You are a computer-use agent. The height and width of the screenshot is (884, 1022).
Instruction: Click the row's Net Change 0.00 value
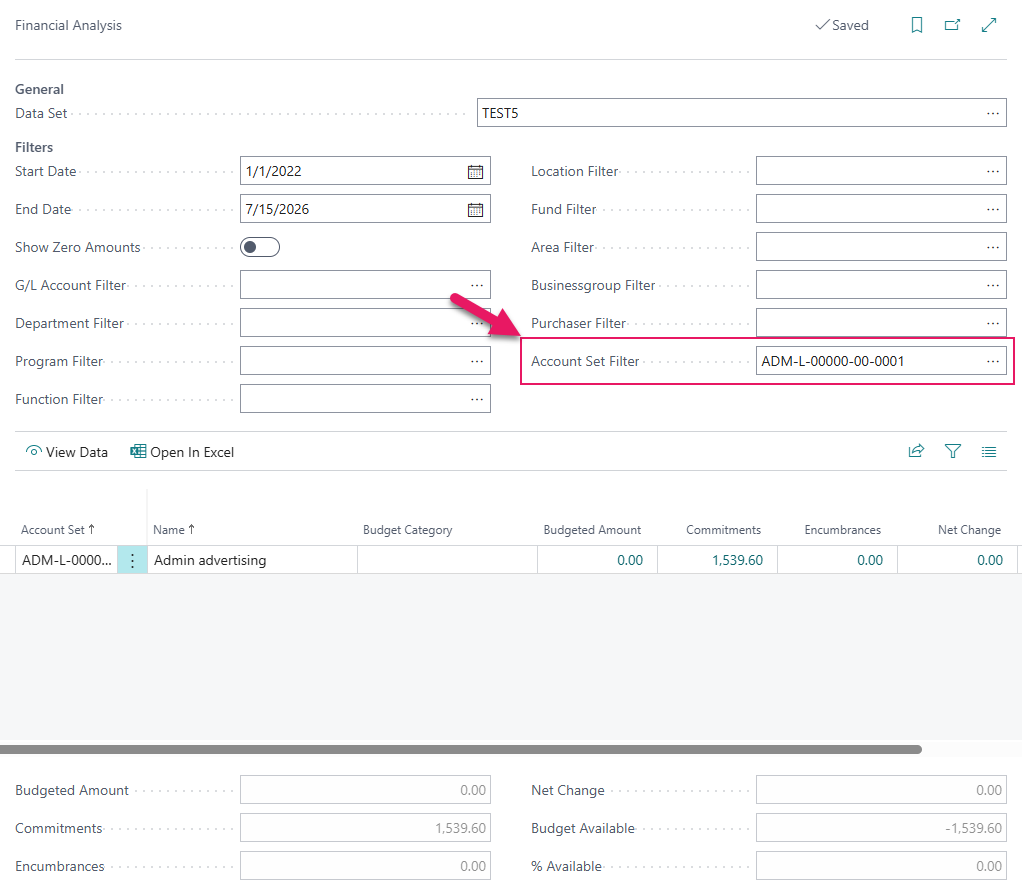click(989, 560)
